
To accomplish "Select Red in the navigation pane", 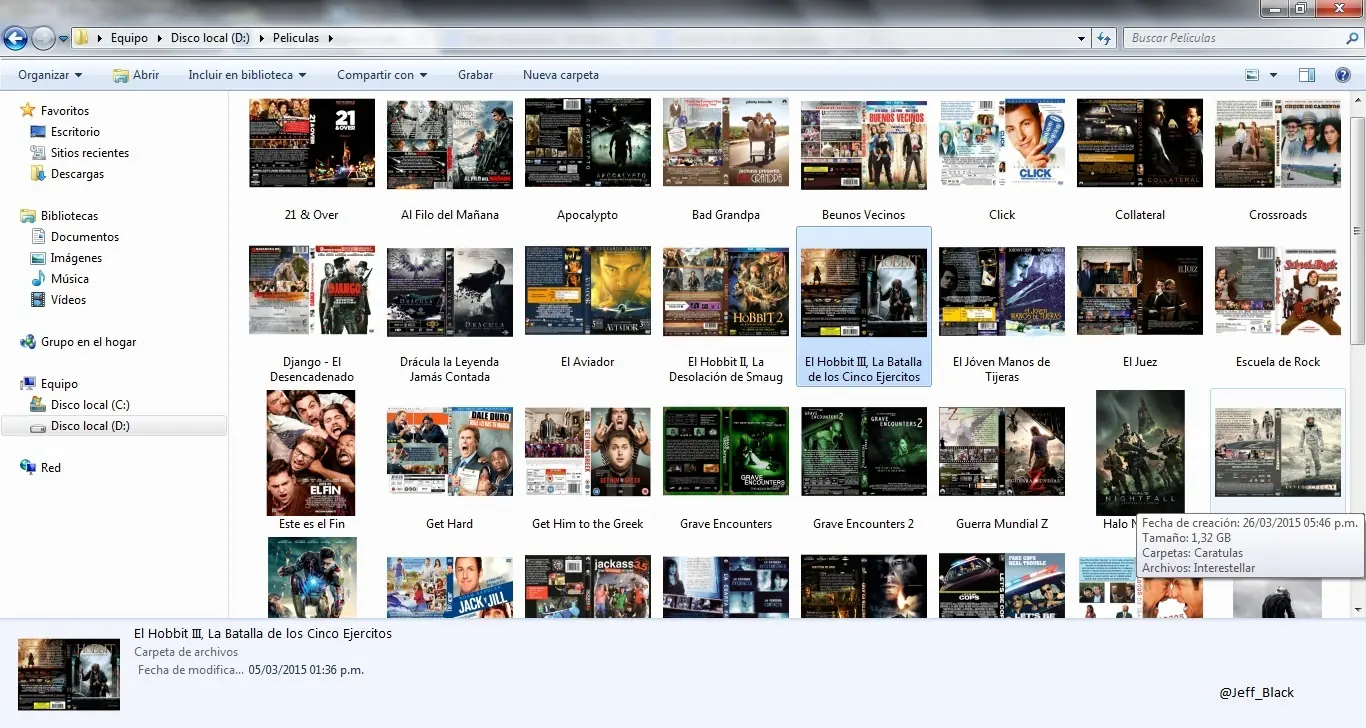I will (x=51, y=468).
